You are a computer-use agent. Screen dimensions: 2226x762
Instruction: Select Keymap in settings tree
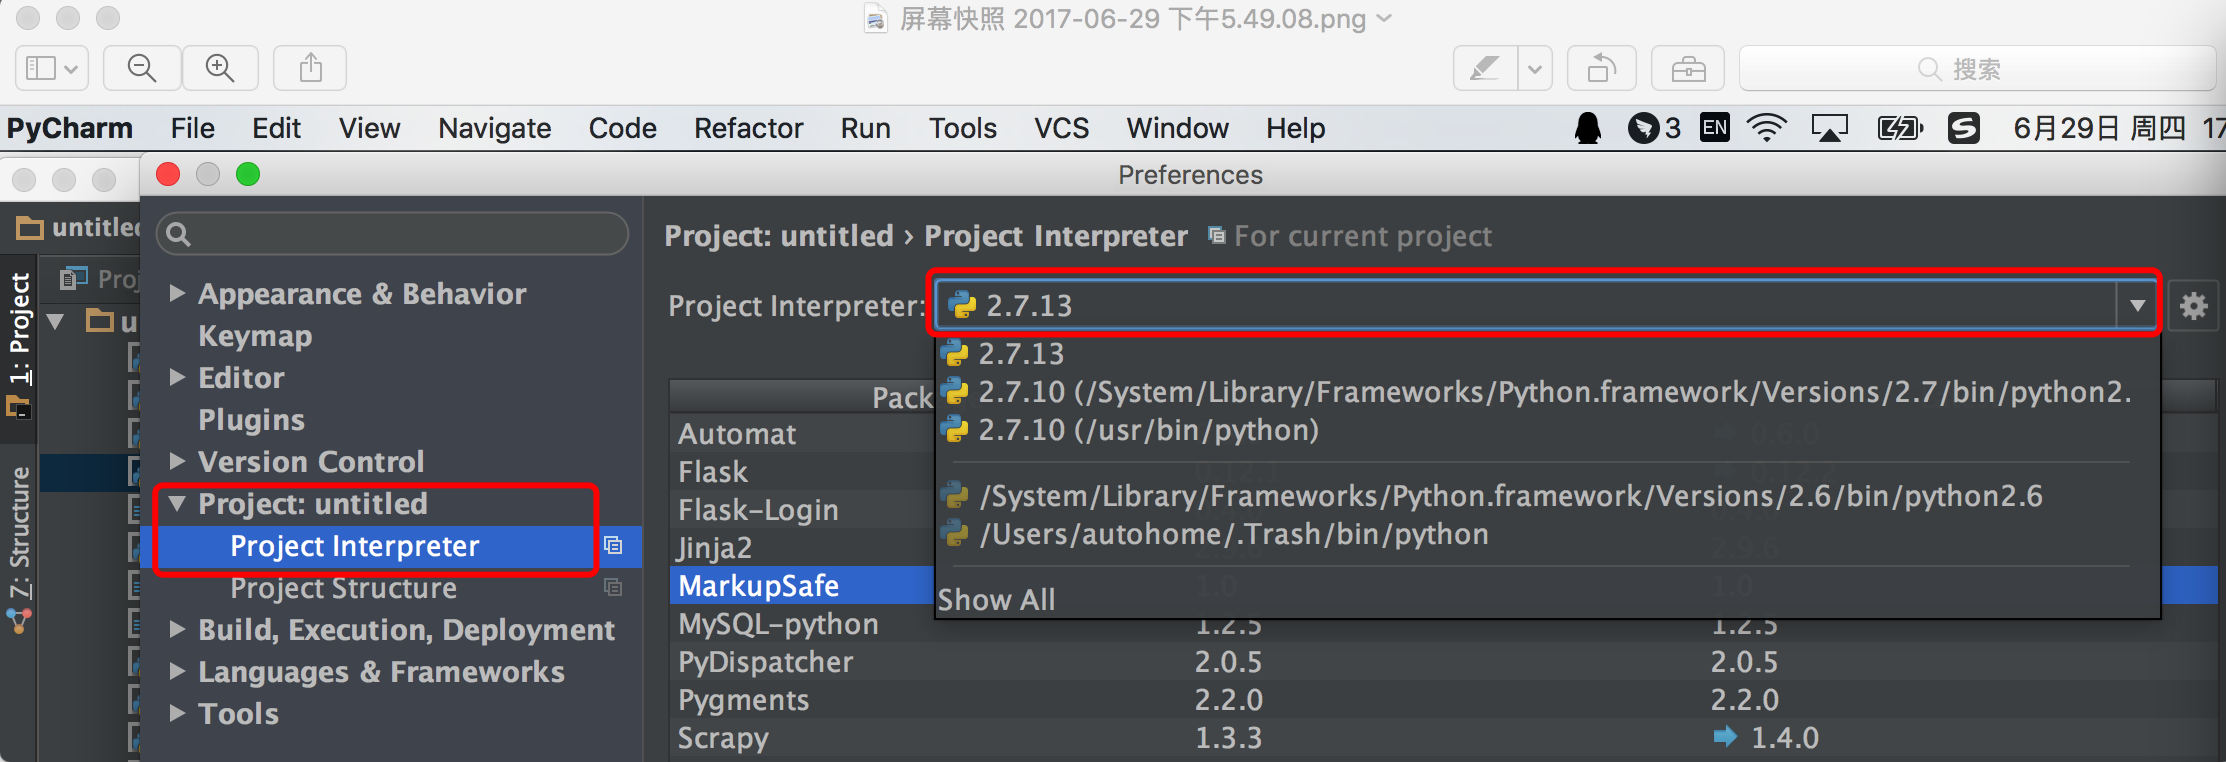255,335
